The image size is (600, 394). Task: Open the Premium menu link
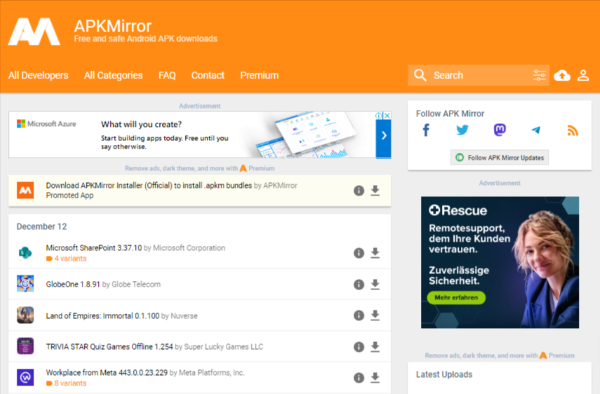pyautogui.click(x=259, y=75)
